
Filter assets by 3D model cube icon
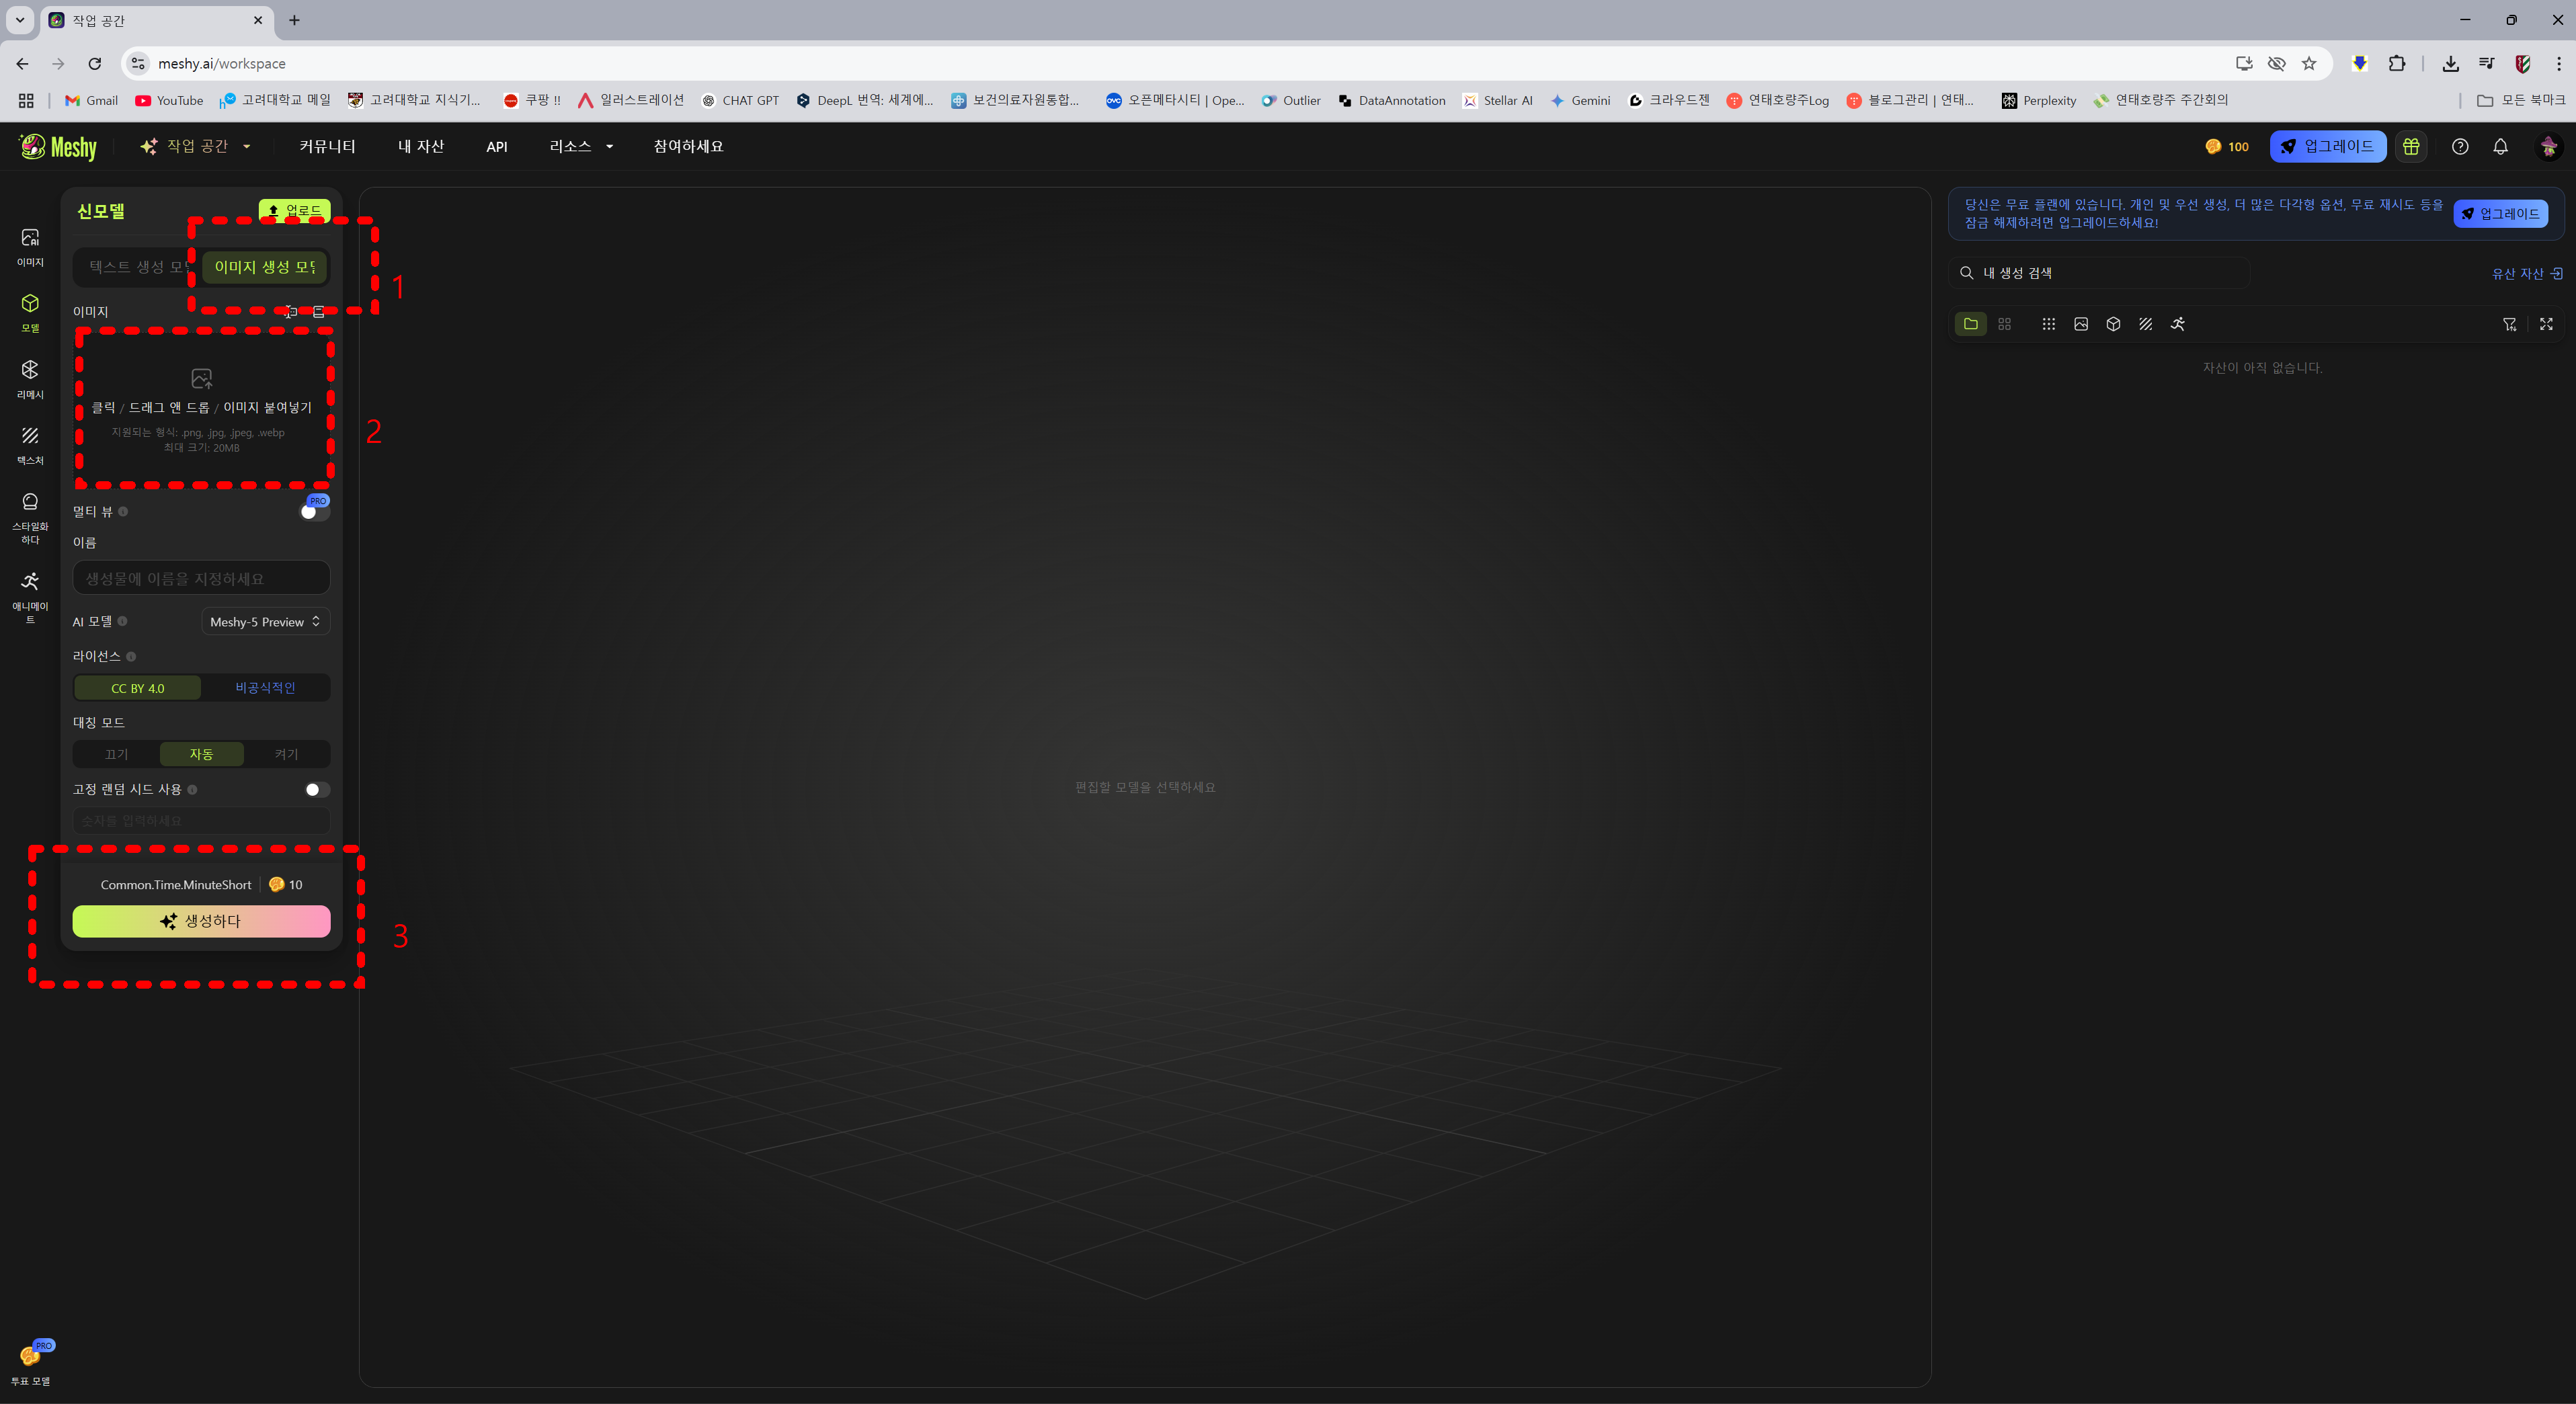pyautogui.click(x=2113, y=324)
